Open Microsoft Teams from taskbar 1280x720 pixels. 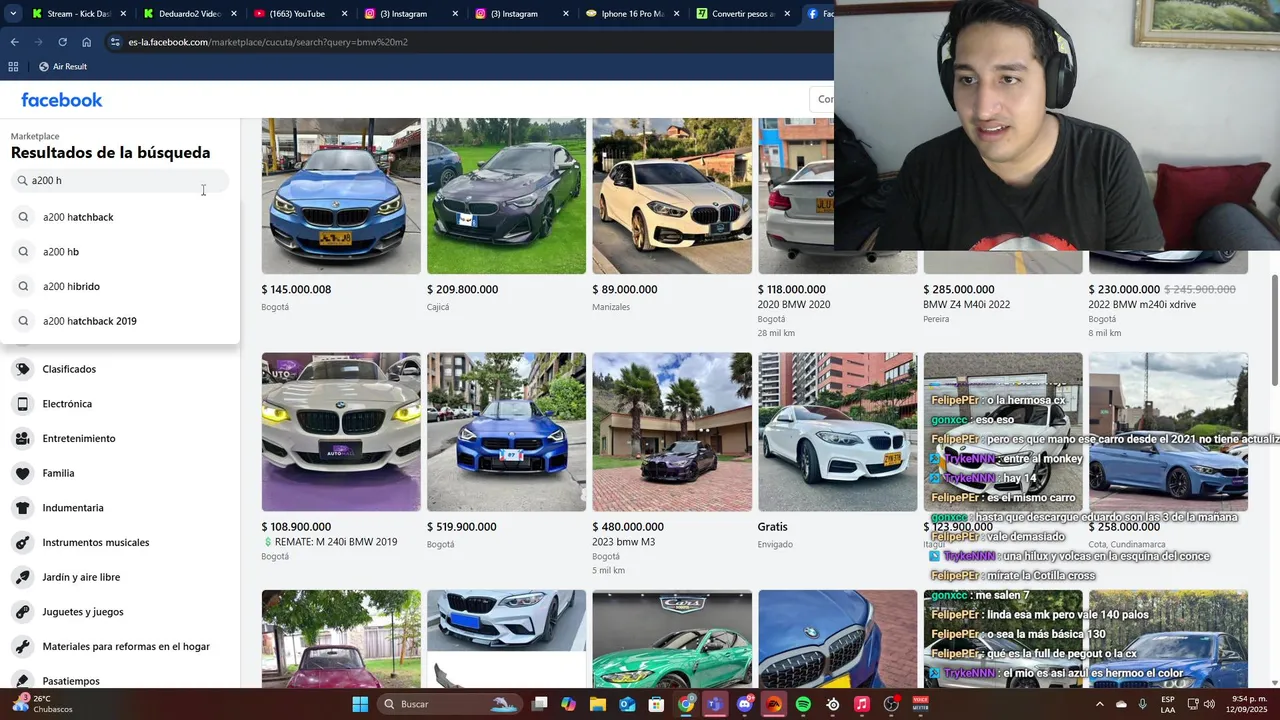[715, 704]
